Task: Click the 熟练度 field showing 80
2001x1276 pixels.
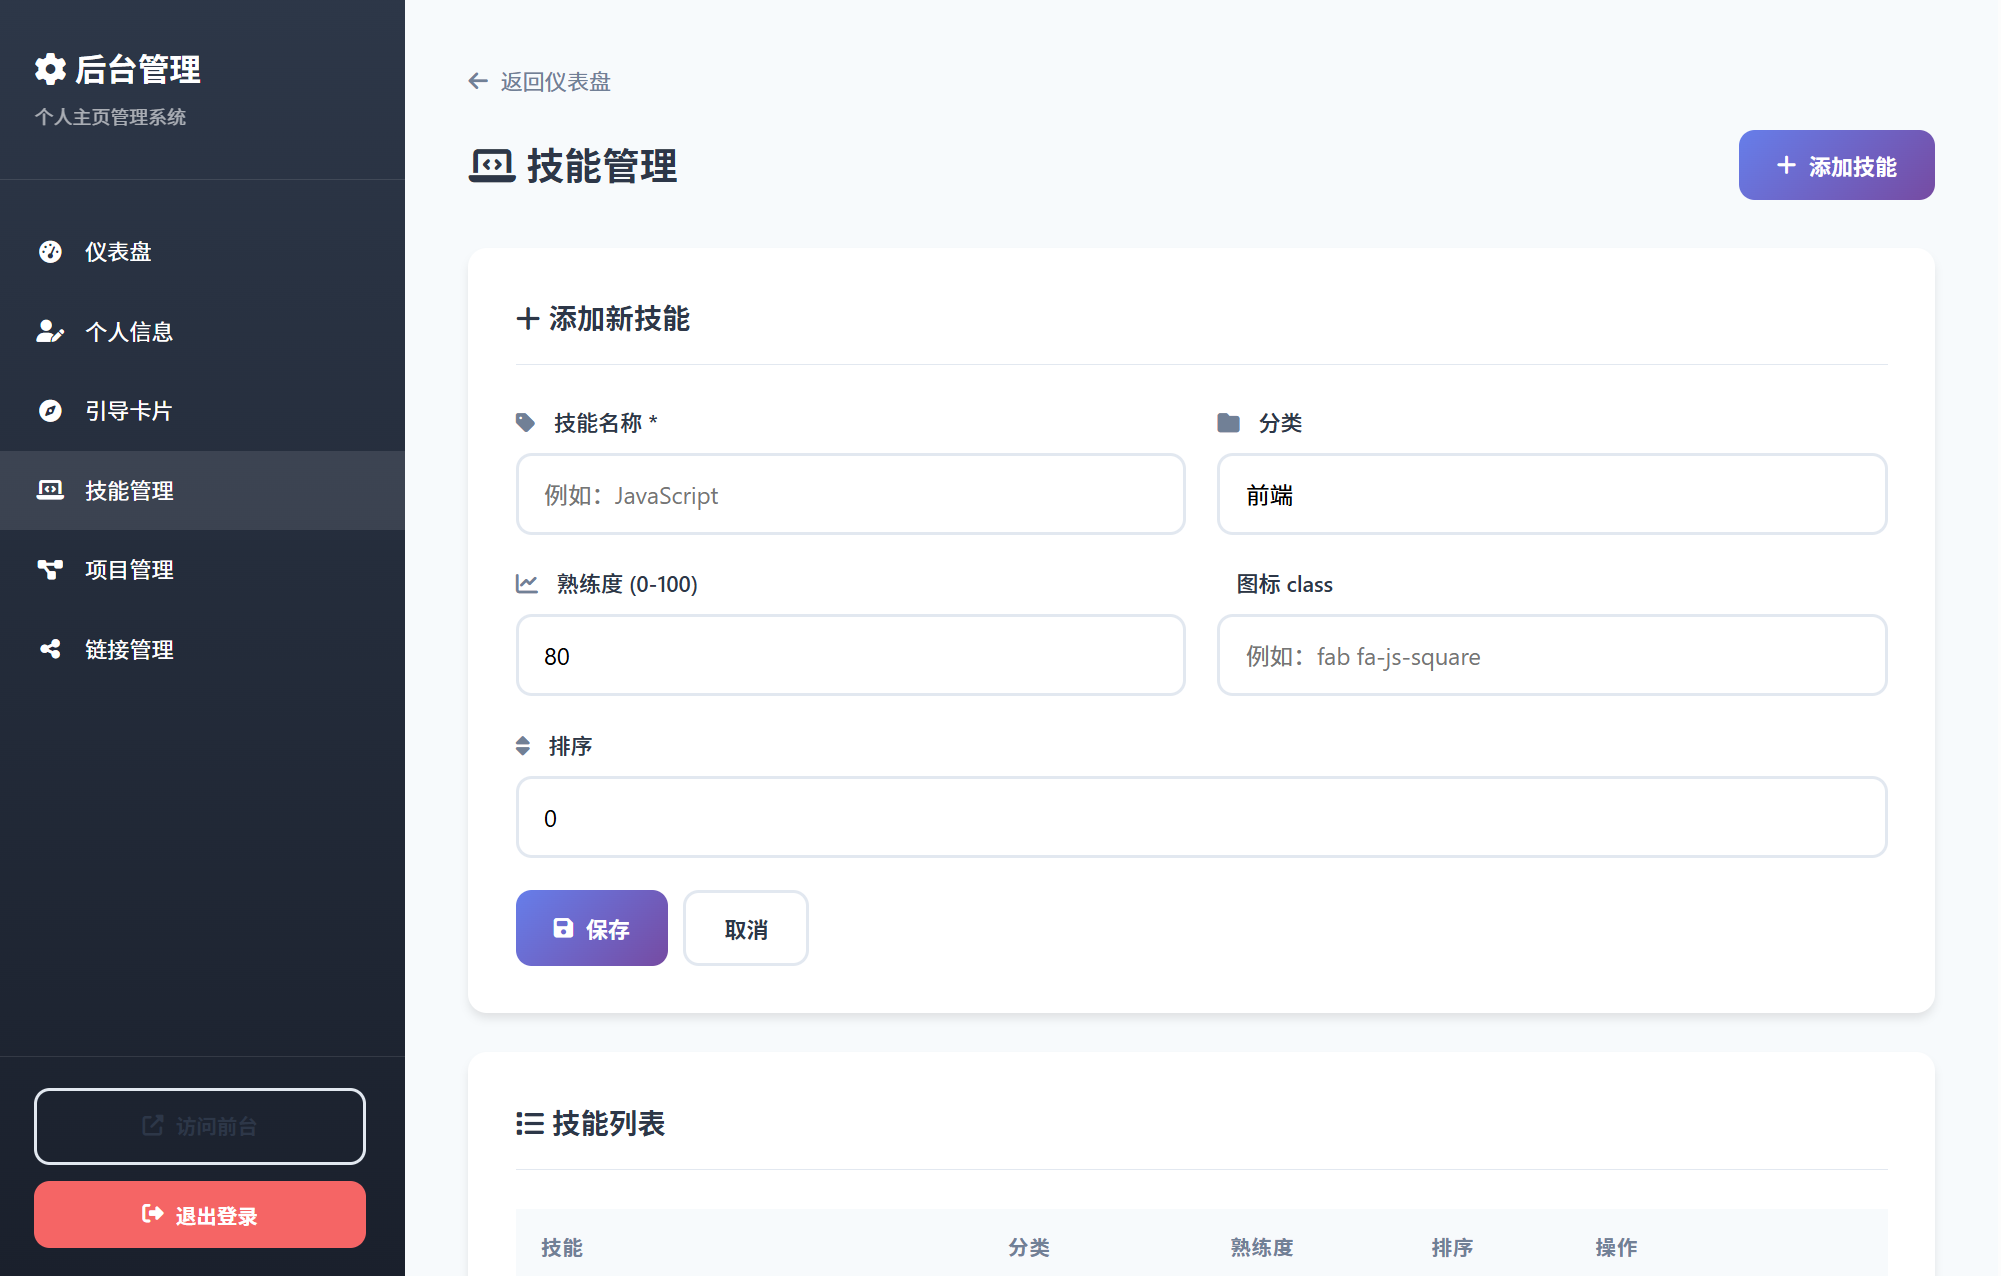Action: point(851,655)
